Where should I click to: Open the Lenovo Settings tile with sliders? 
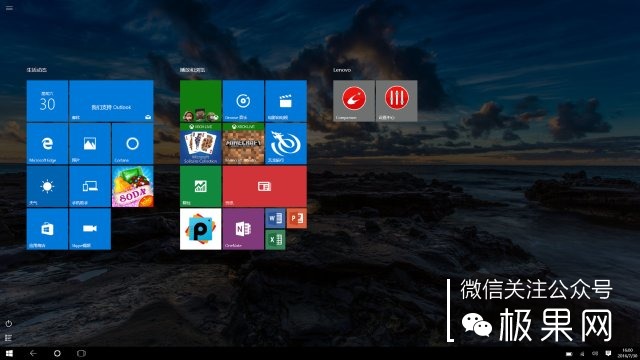click(397, 101)
